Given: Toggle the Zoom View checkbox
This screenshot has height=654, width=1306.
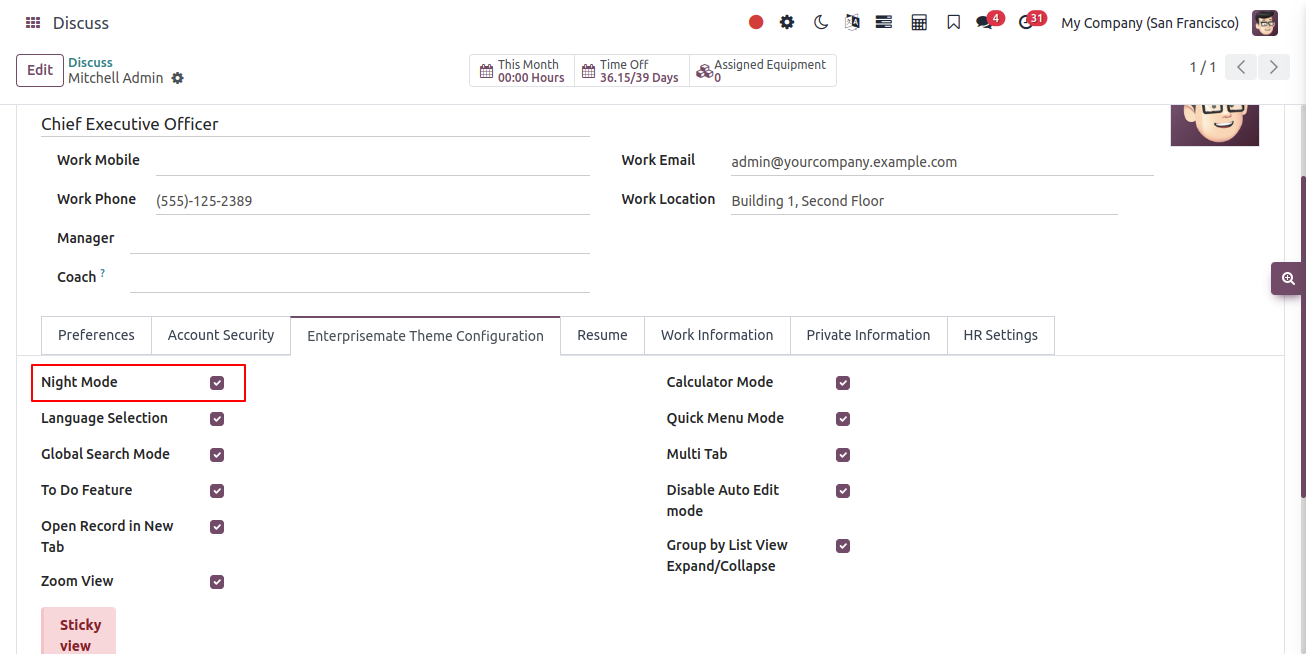Looking at the screenshot, I should point(217,582).
